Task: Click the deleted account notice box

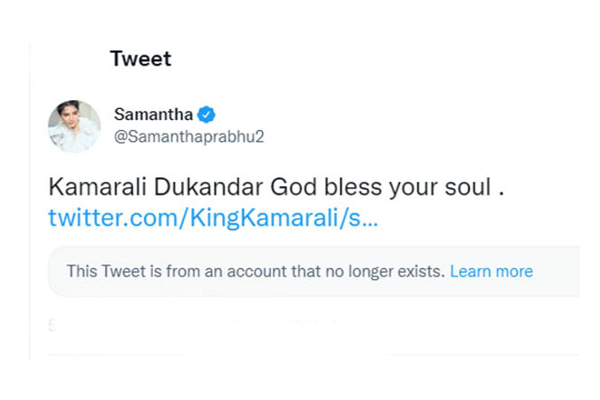Action: 312,271
